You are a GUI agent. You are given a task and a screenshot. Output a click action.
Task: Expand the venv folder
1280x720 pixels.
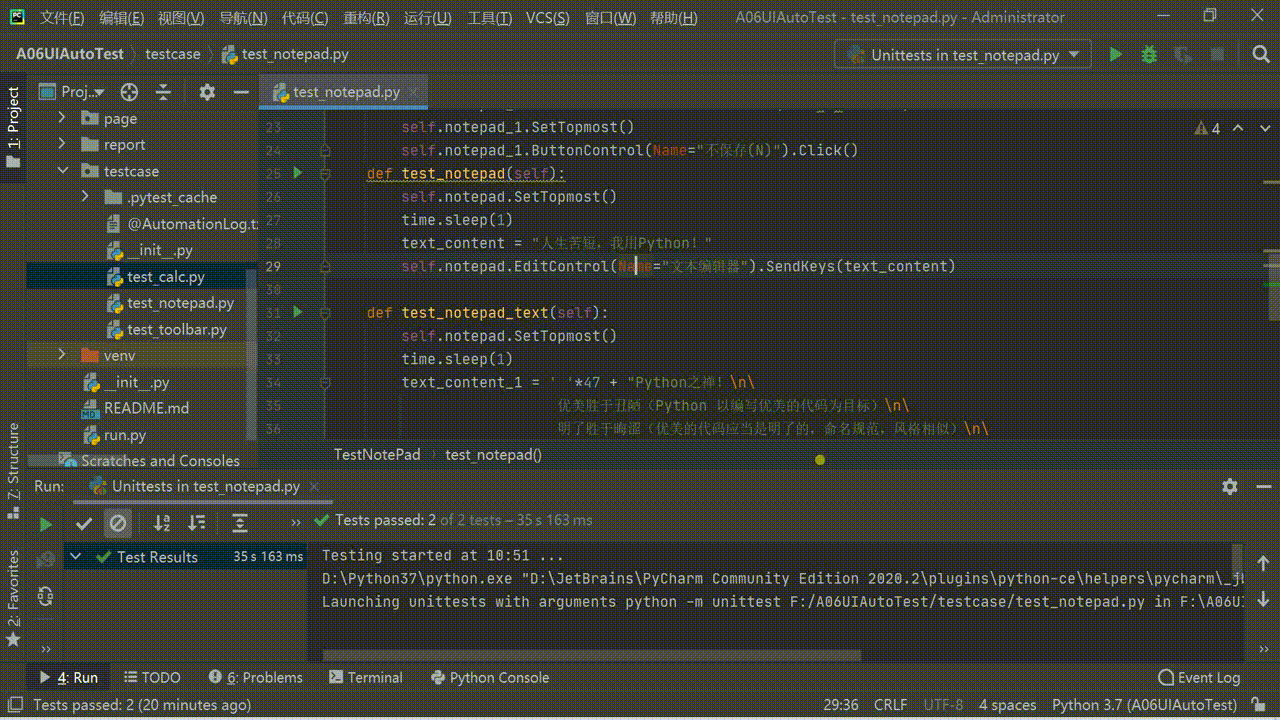[62, 355]
